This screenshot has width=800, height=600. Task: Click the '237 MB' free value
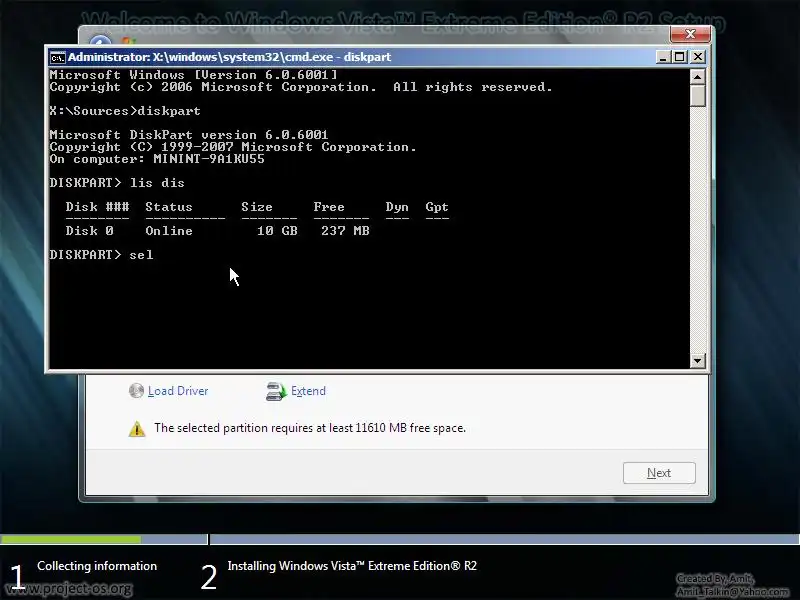(345, 231)
